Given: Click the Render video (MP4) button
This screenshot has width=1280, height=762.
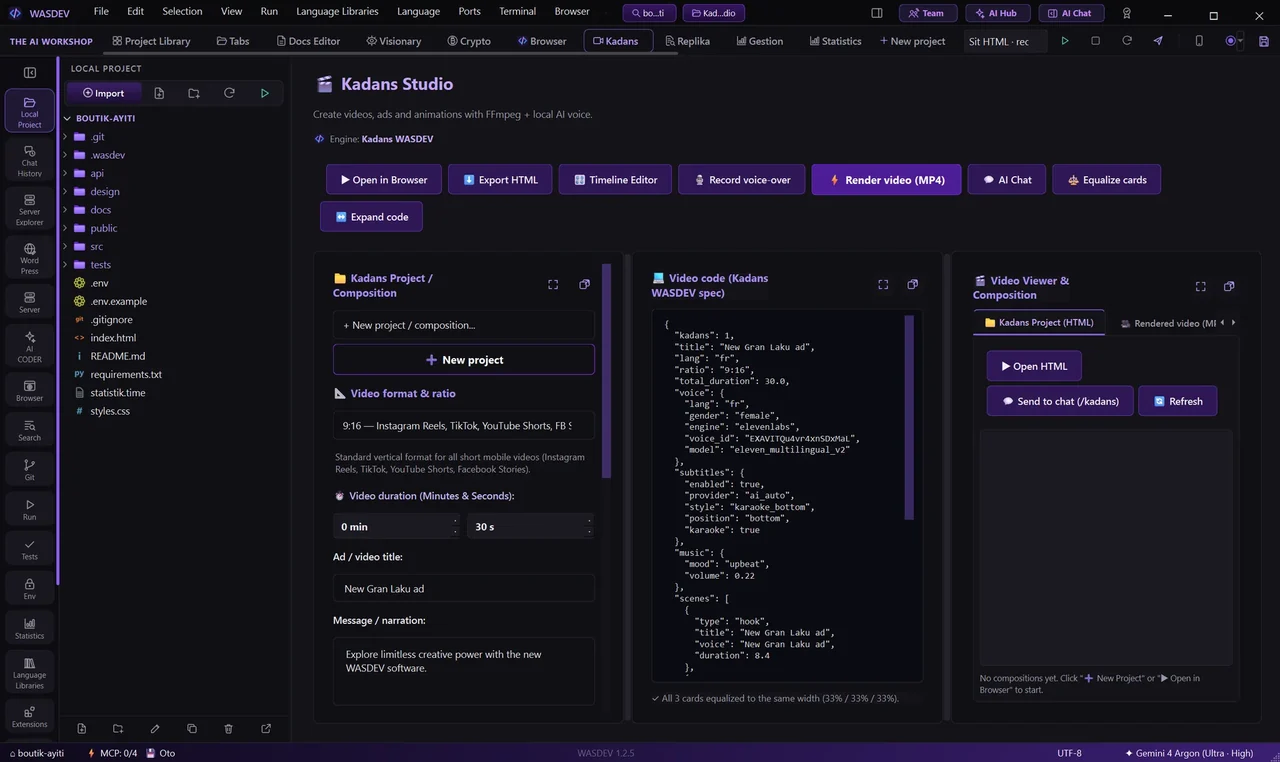Looking at the screenshot, I should 886,180.
